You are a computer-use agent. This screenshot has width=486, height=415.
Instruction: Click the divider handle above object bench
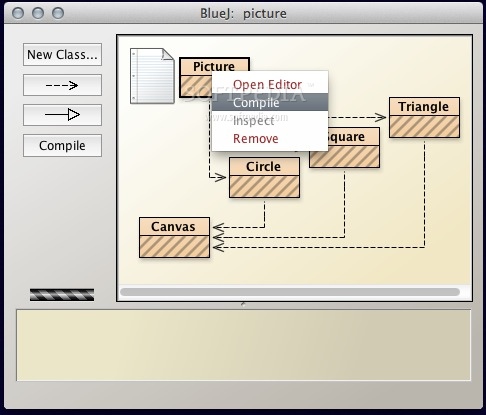tap(243, 304)
